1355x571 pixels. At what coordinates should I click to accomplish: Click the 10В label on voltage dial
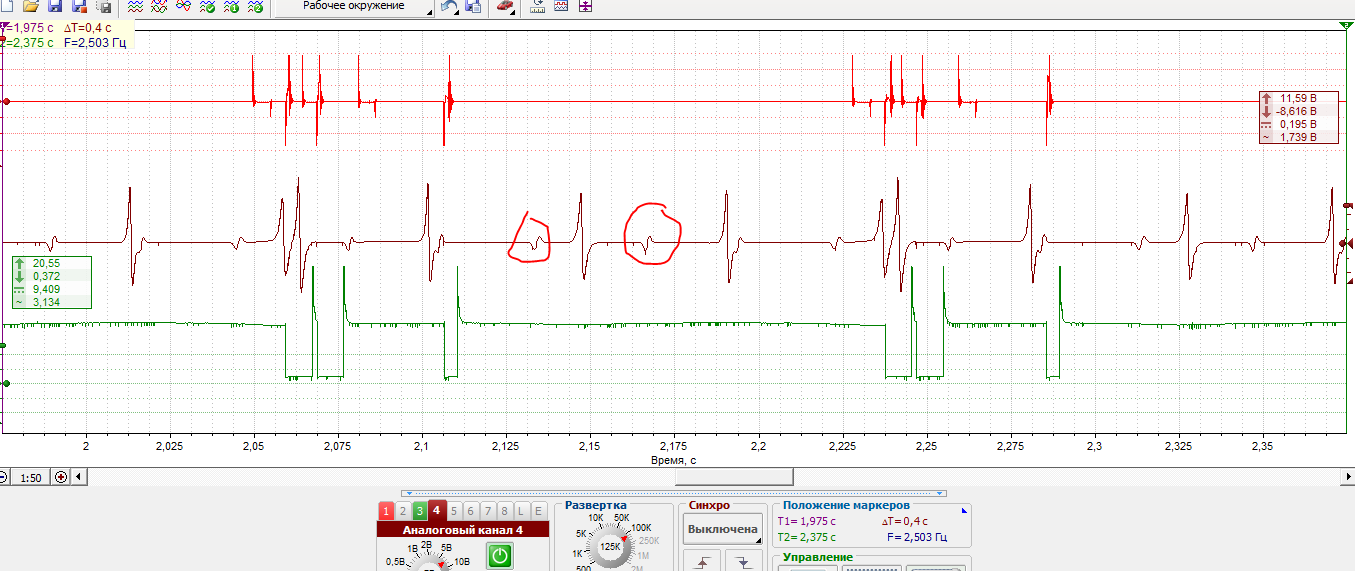[462, 562]
